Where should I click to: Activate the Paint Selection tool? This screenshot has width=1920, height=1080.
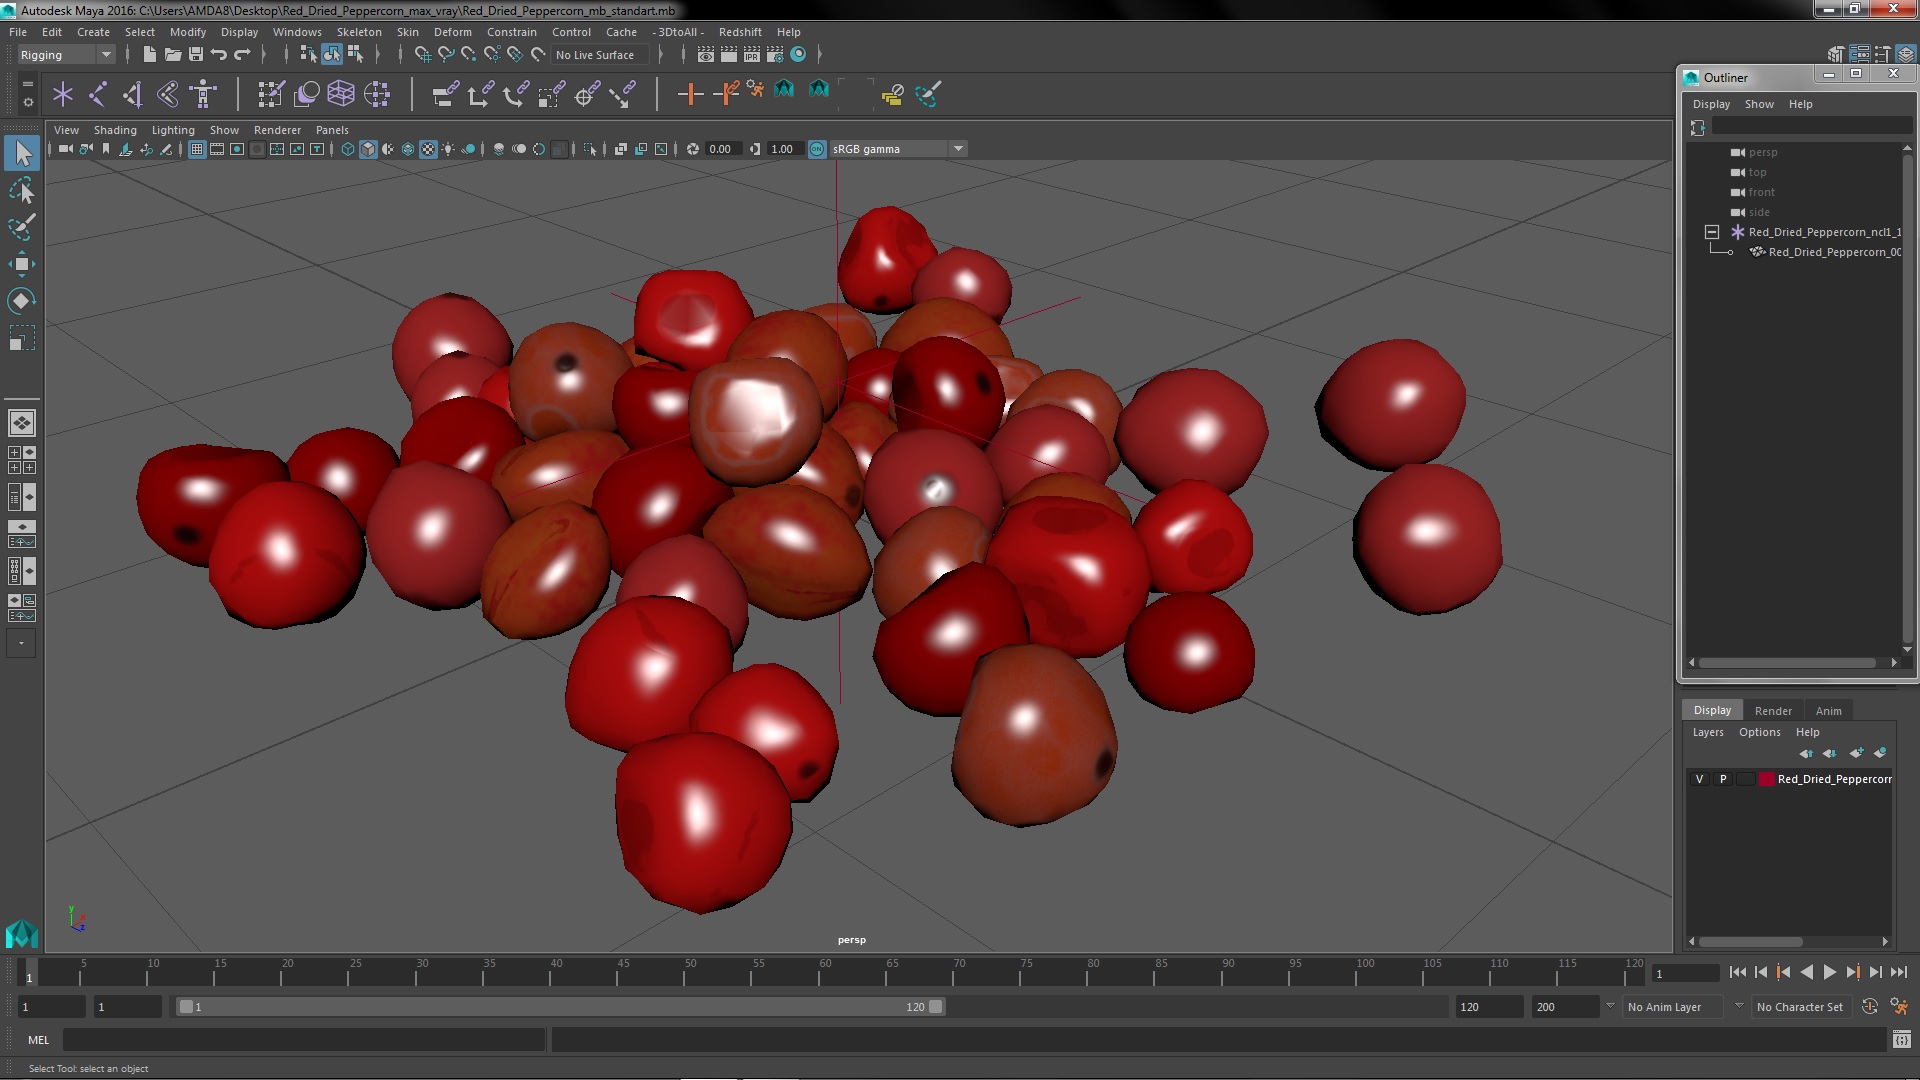coord(22,227)
